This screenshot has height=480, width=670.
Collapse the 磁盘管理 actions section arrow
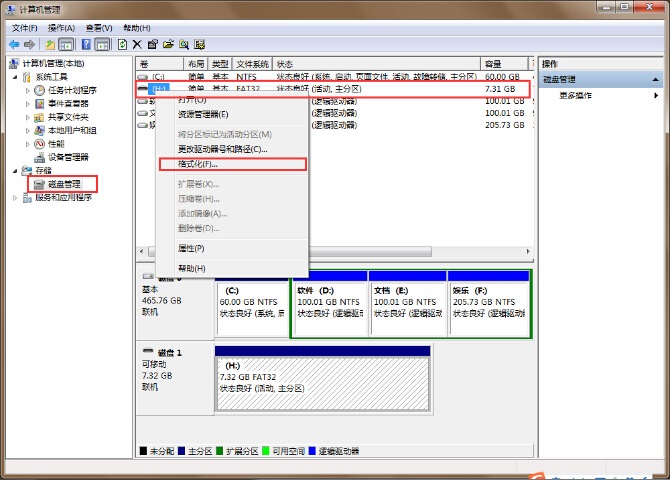(x=658, y=78)
